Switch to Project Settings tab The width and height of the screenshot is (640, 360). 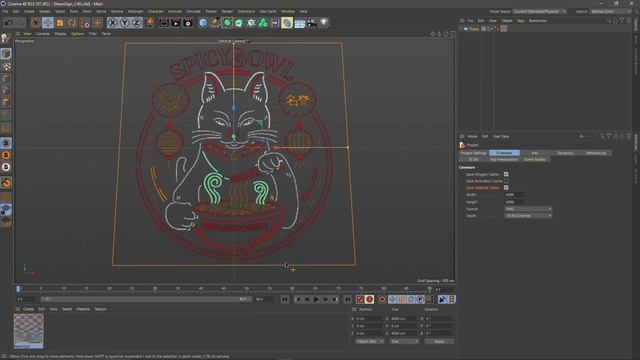coord(473,153)
